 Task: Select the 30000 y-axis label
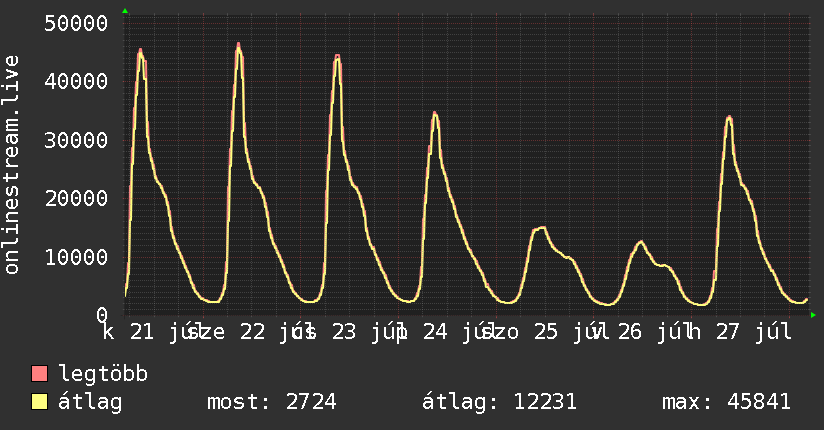pos(76,140)
